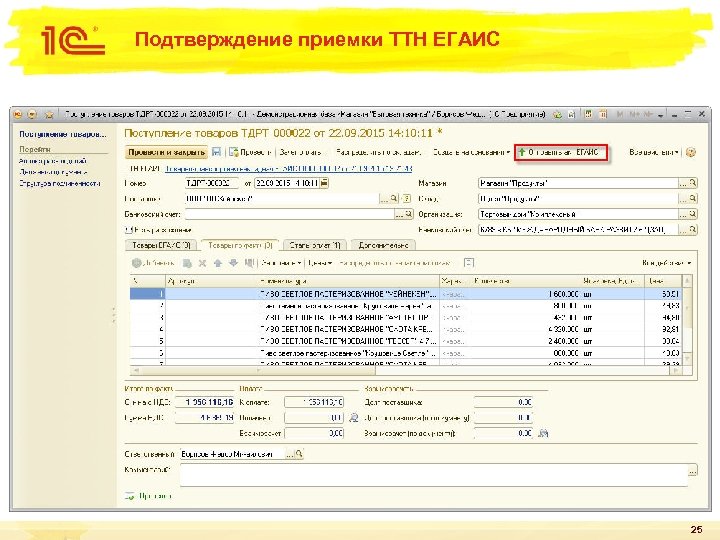Image resolution: width=720 pixels, height=540 pixels.
Task: Click the forward arrow icon in title bar
Action: point(32,114)
